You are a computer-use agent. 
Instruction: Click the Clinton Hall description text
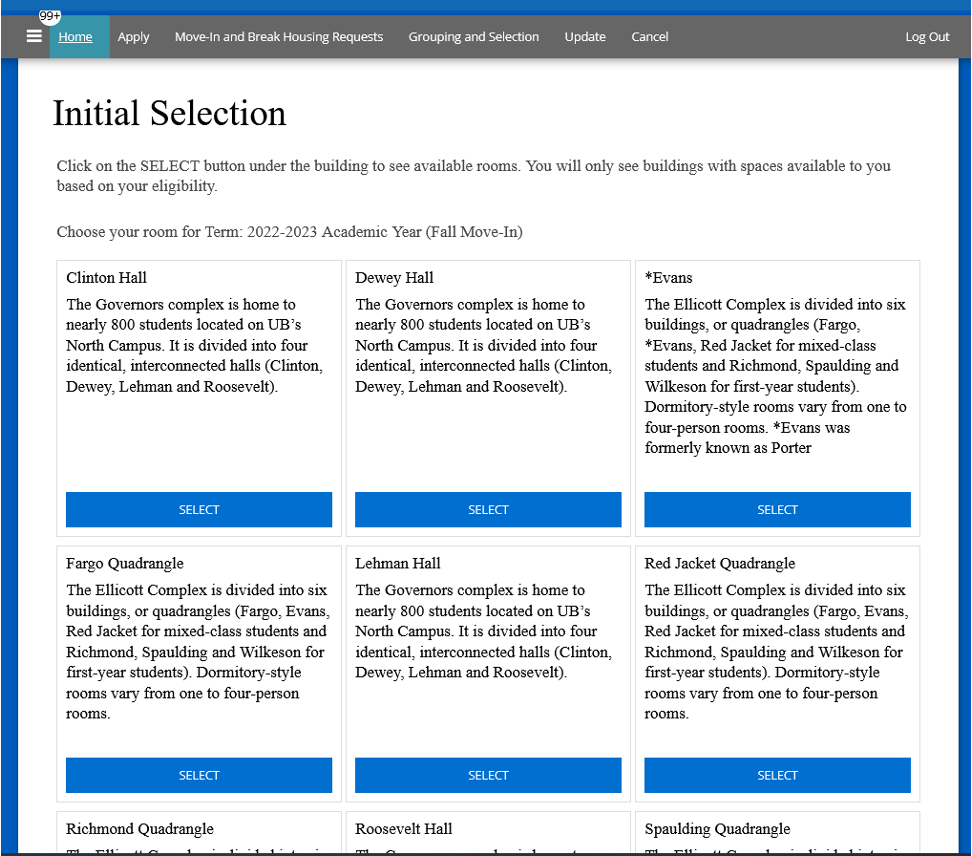click(197, 345)
